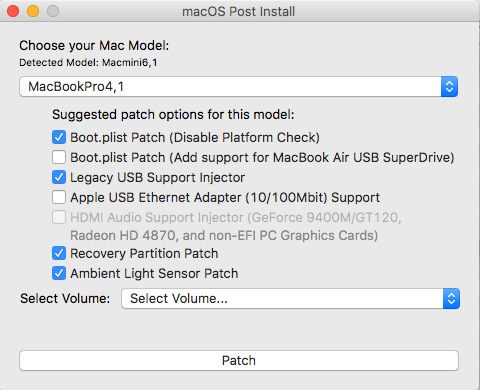Viewport: 480px width, 390px height.
Task: Click the blue arrows of volume selector
Action: point(451,298)
